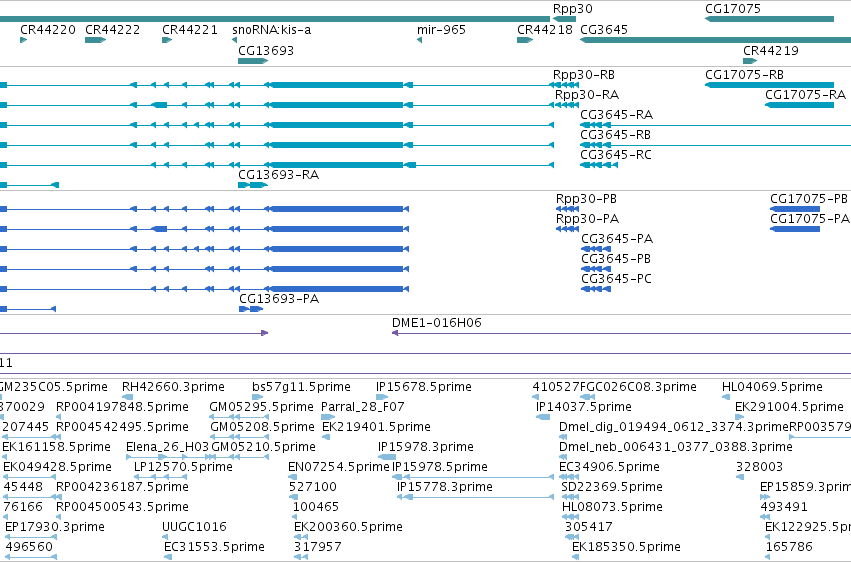Click the CR44220 gene label
Image resolution: width=851 pixels, height=562 pixels.
pyautogui.click(x=48, y=30)
